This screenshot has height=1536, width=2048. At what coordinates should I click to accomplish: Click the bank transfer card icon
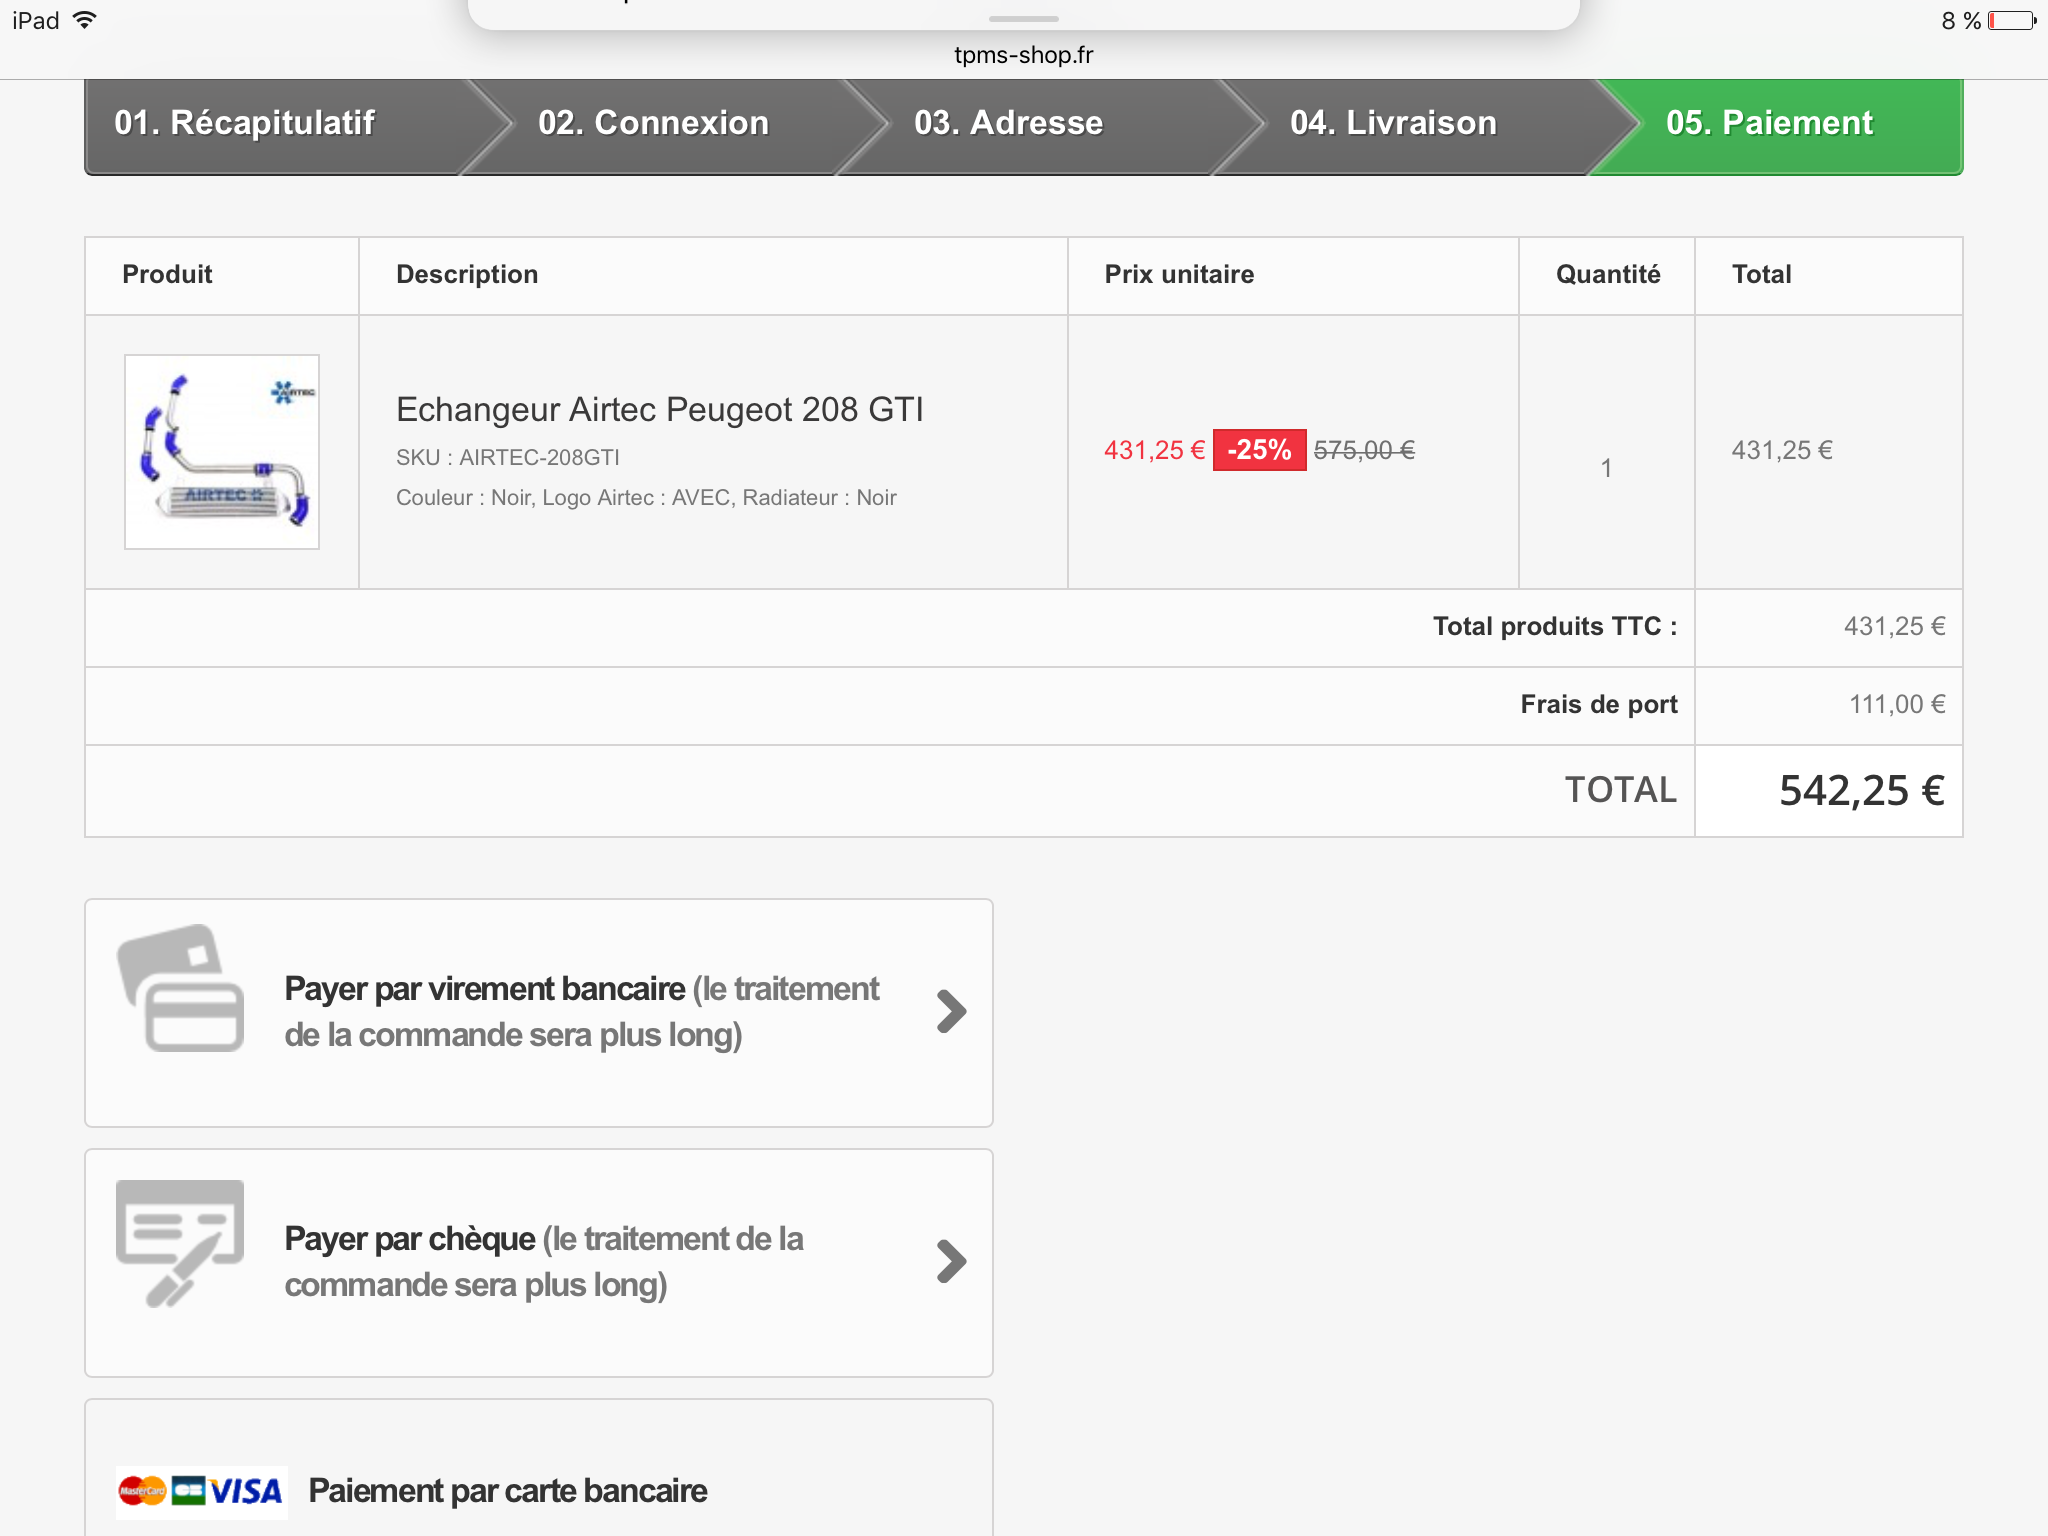(x=180, y=988)
